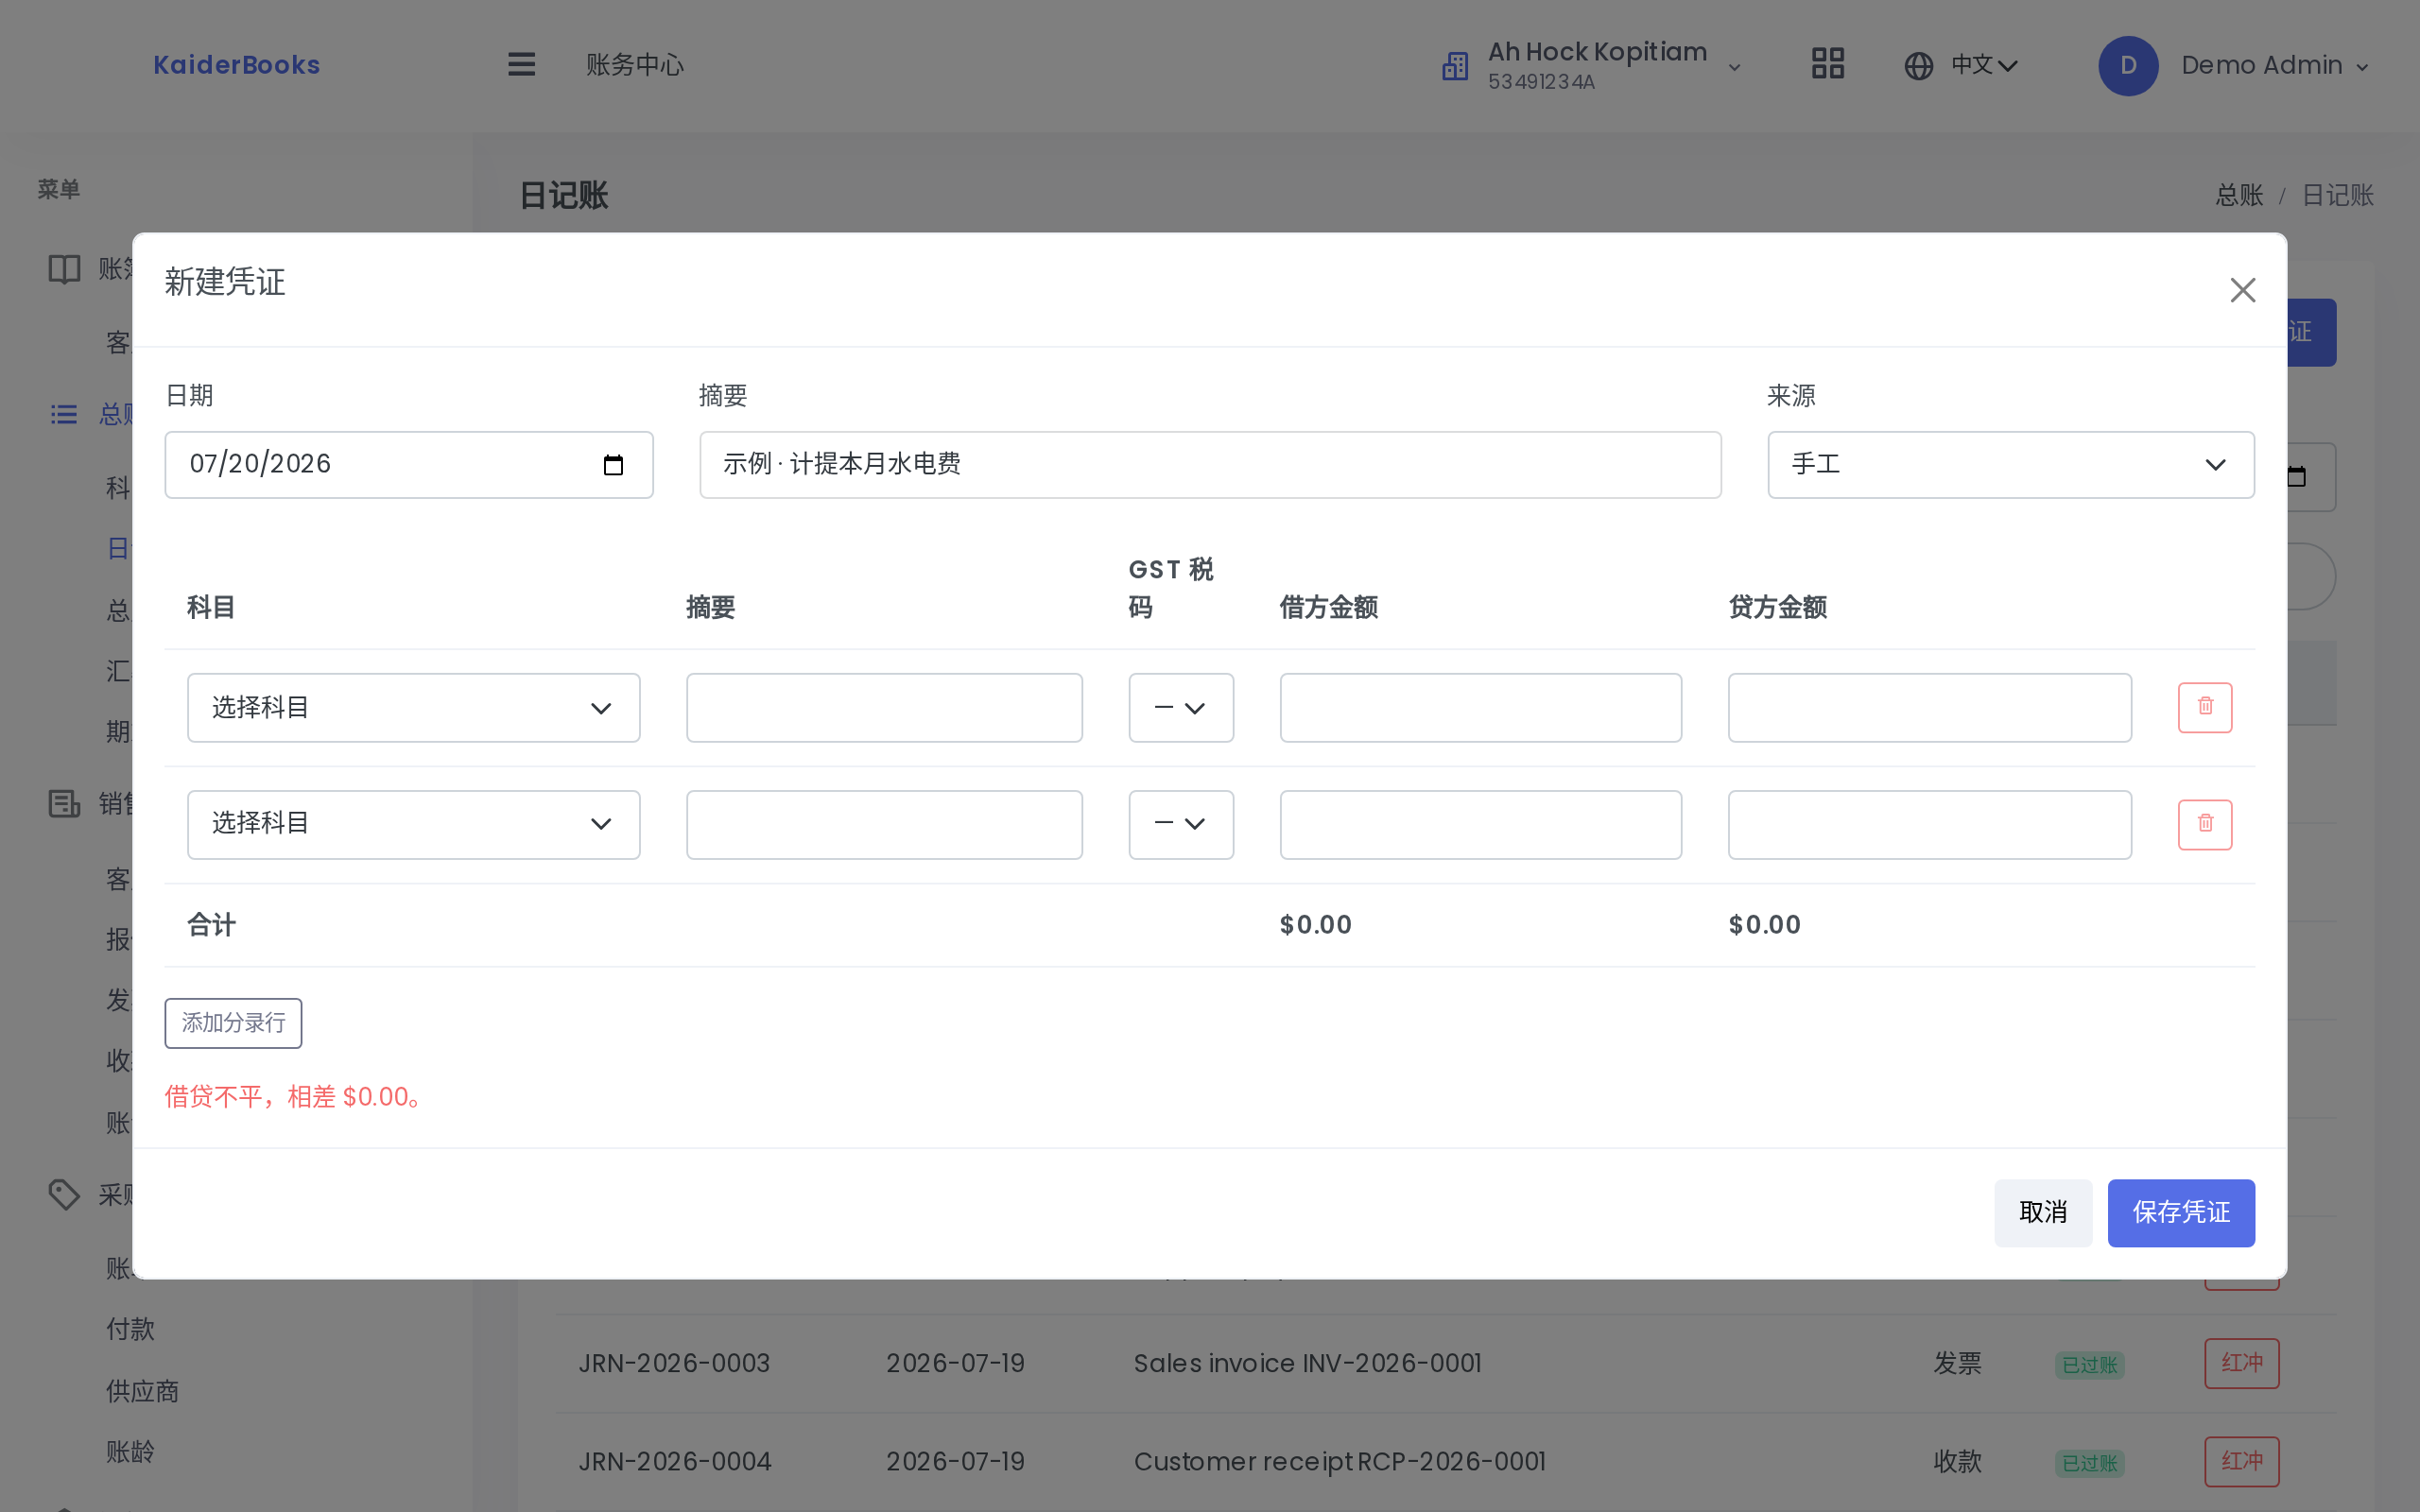The height and width of the screenshot is (1512, 2420).
Task: Open the 账龄 sidebar menu item
Action: tap(131, 1452)
